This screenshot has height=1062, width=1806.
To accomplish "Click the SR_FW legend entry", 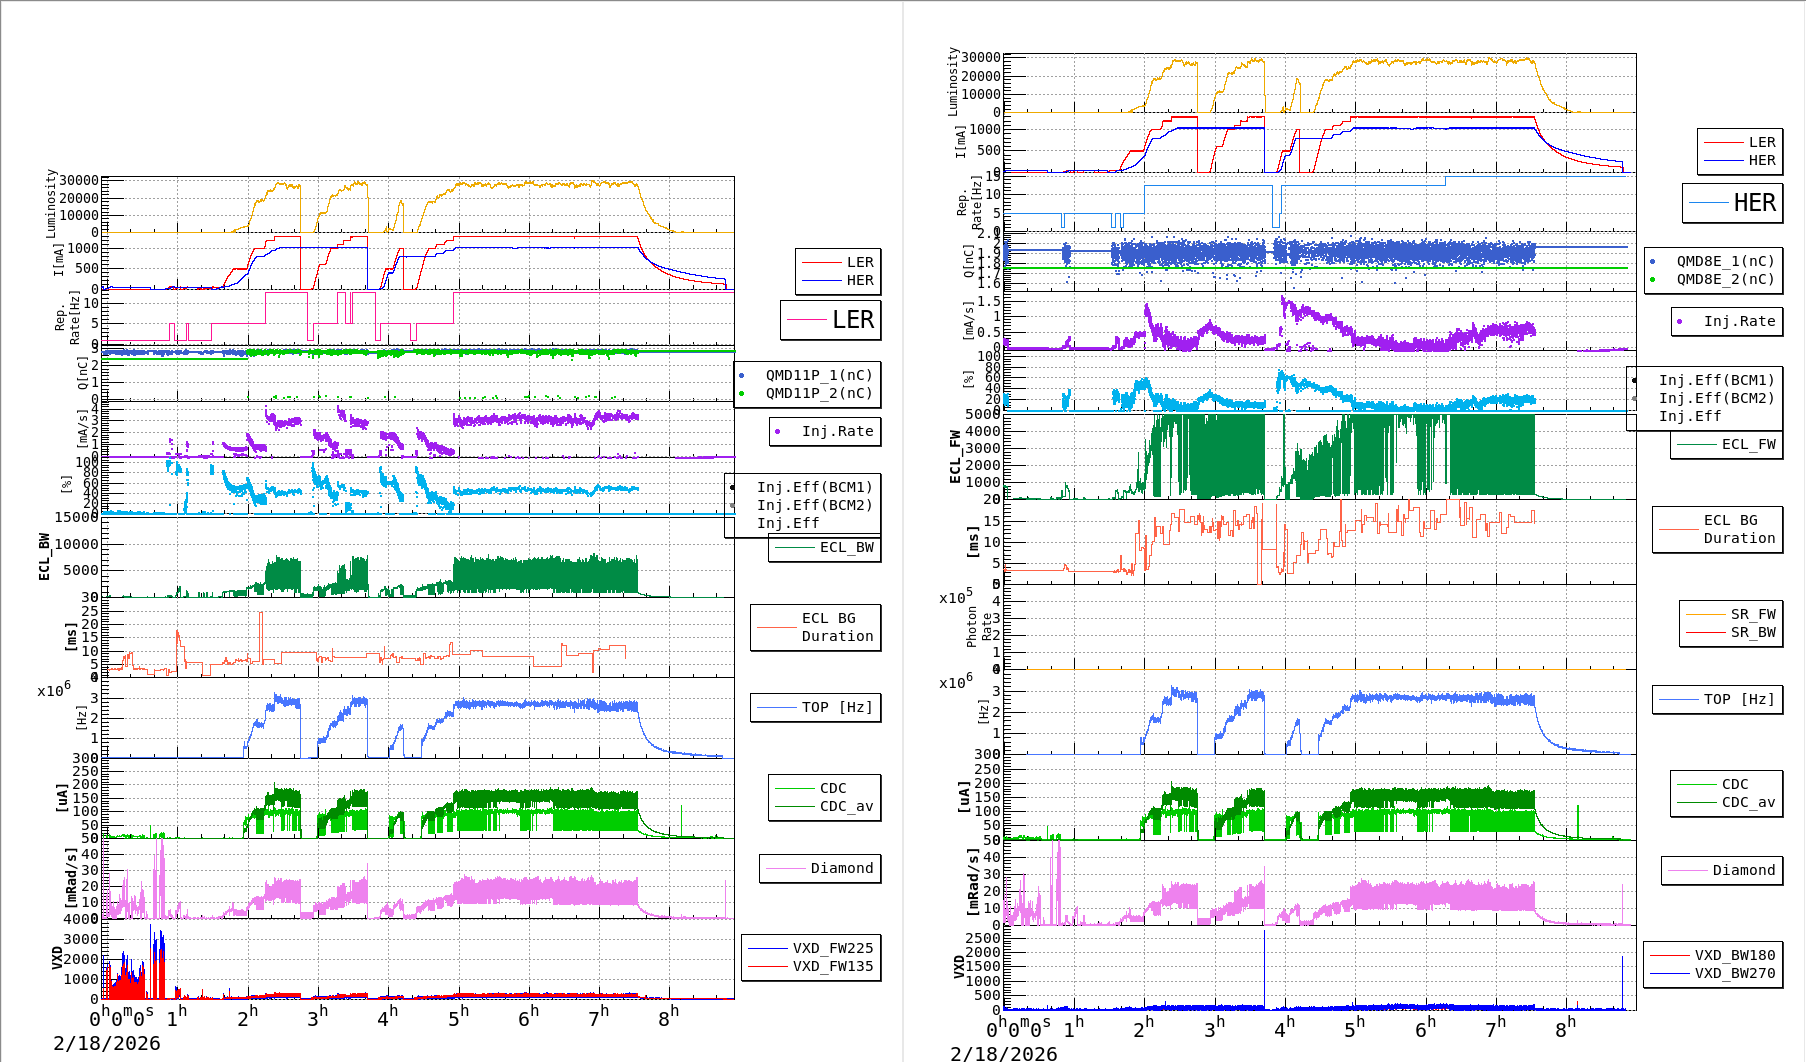I will 1752,614.
